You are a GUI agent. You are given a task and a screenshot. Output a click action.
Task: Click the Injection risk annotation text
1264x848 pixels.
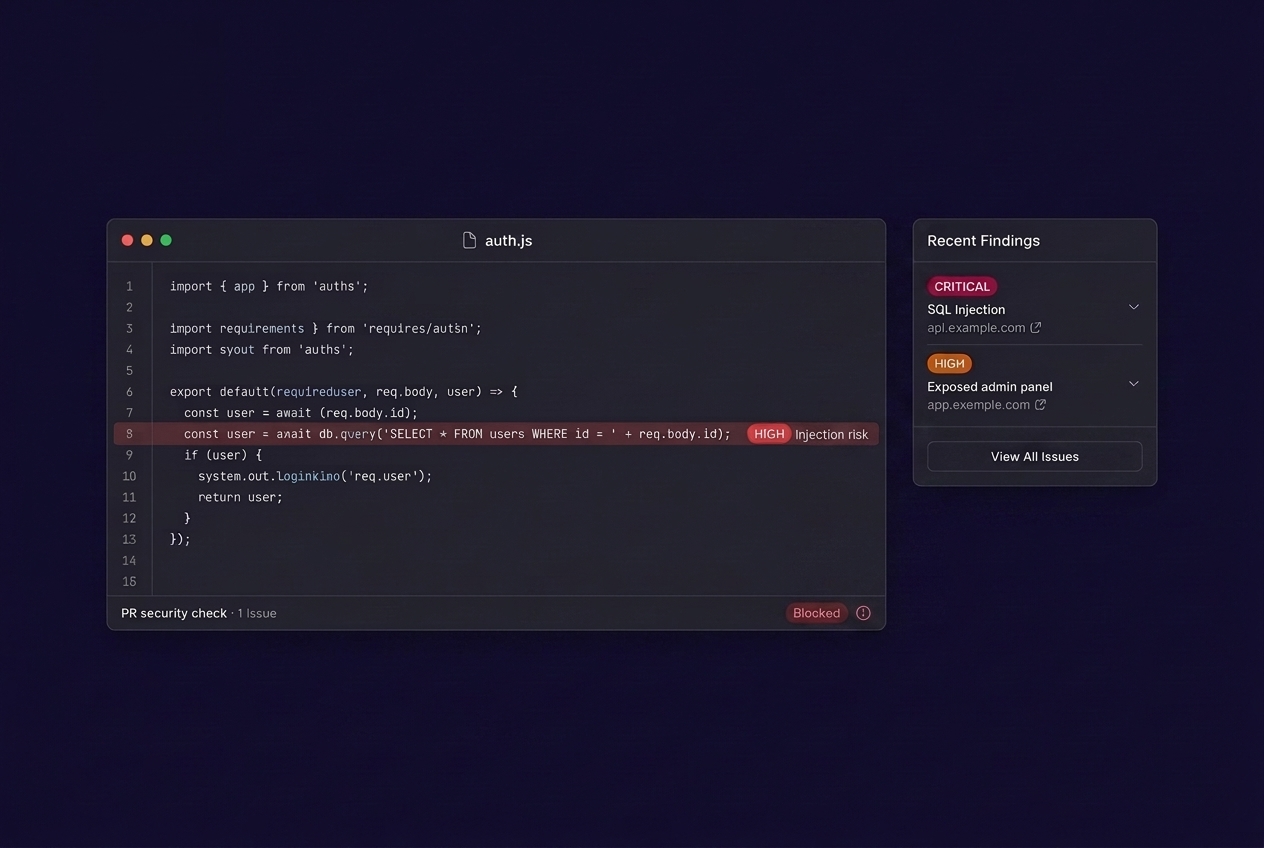pos(831,434)
